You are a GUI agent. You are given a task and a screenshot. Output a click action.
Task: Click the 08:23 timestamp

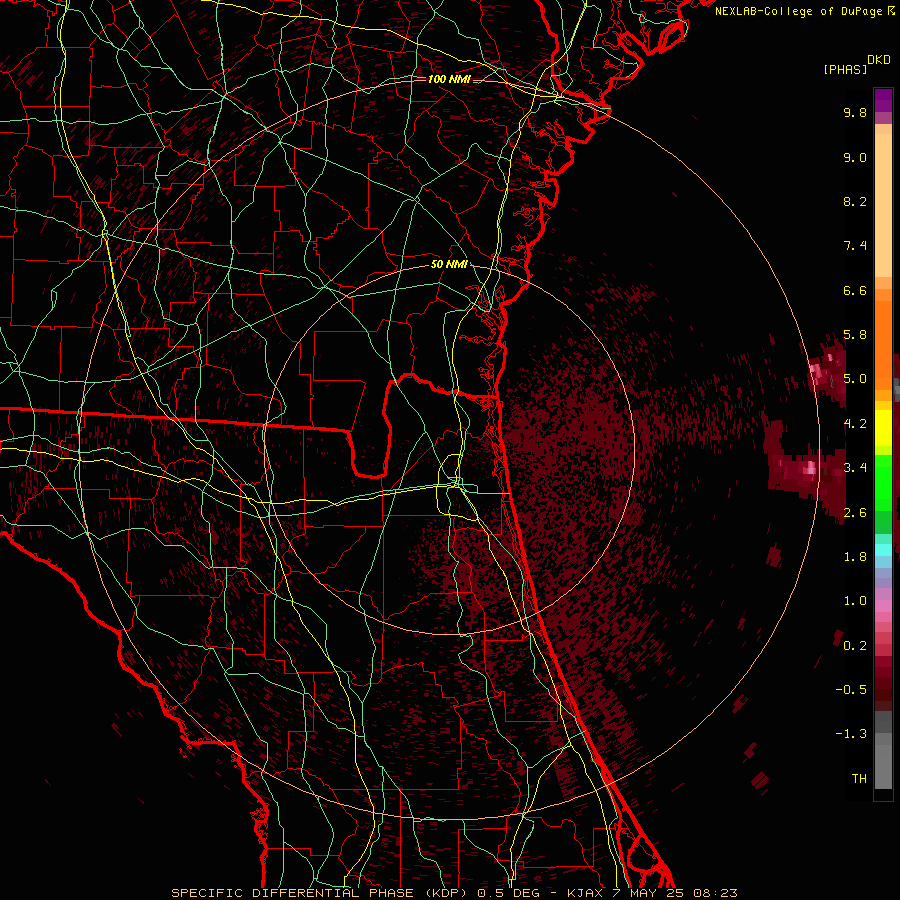coord(715,893)
